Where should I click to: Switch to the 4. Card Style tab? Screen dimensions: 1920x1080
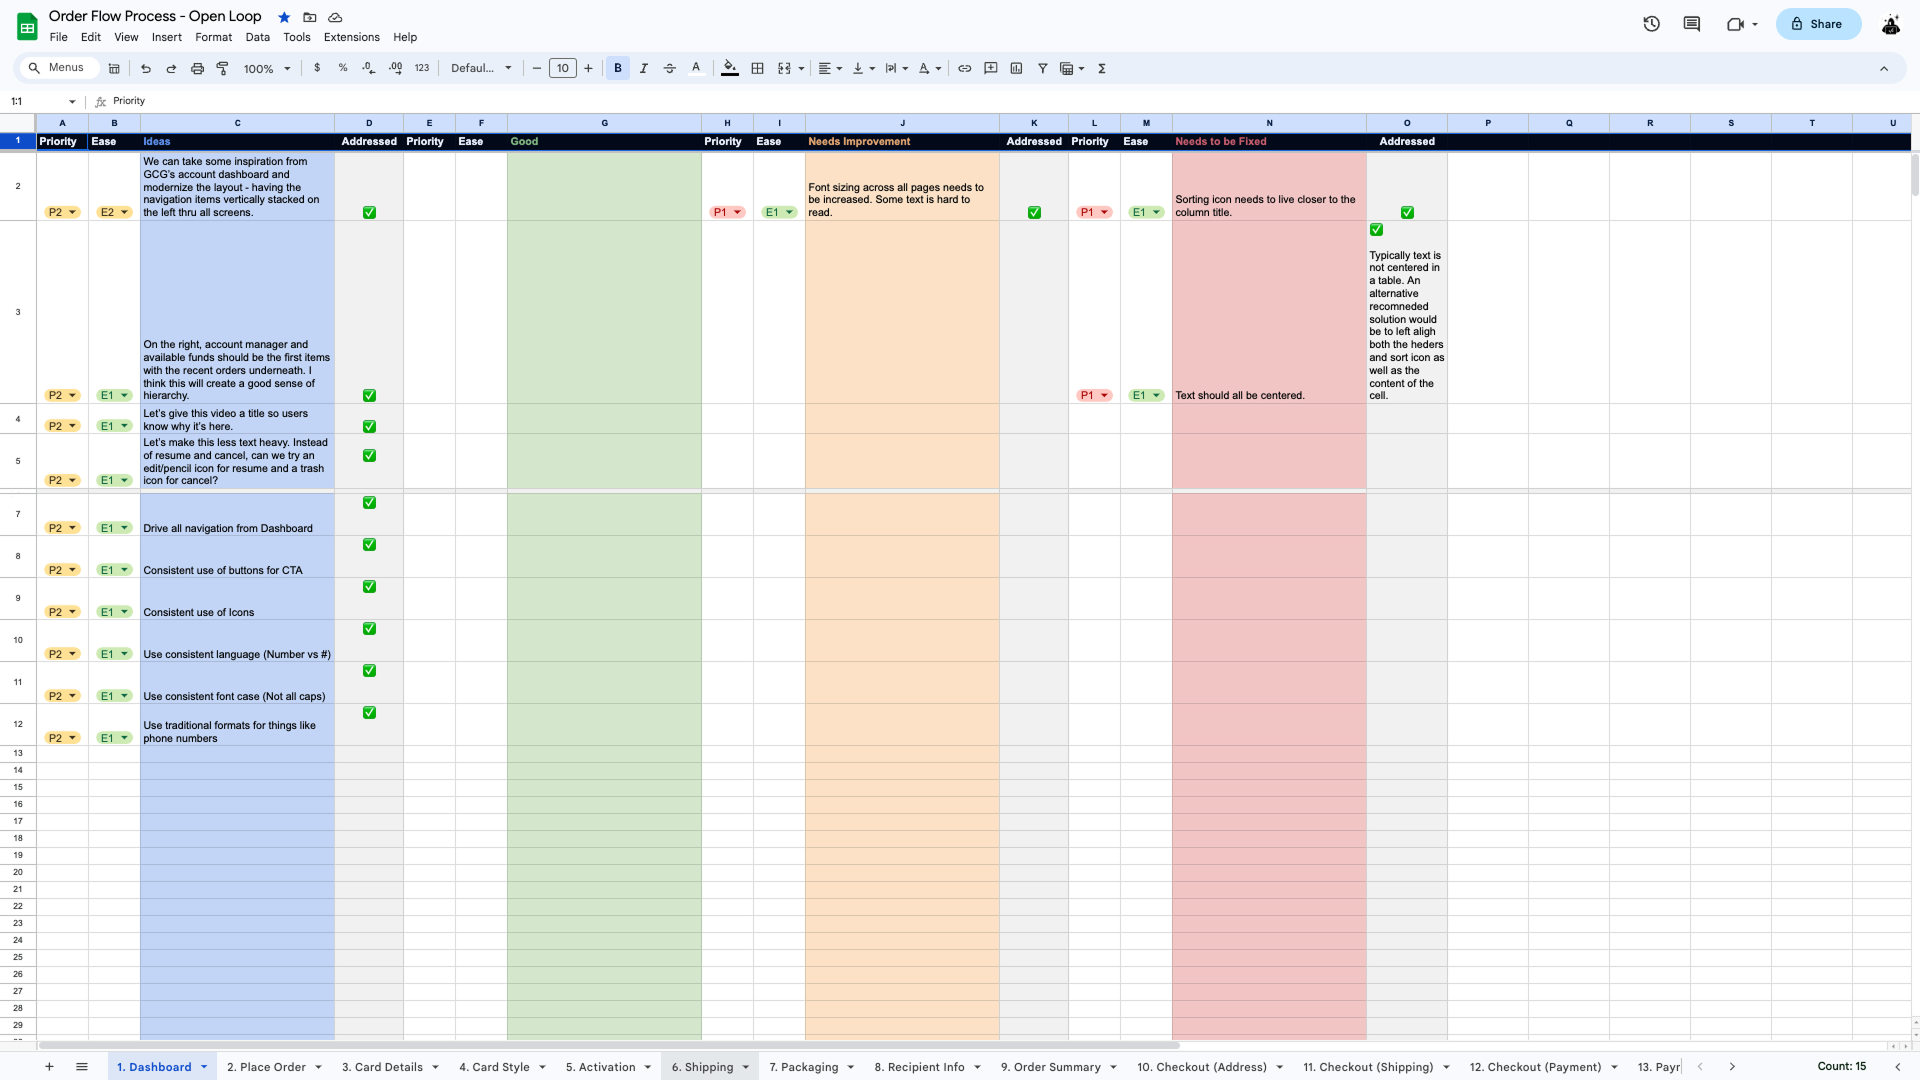click(x=494, y=1067)
